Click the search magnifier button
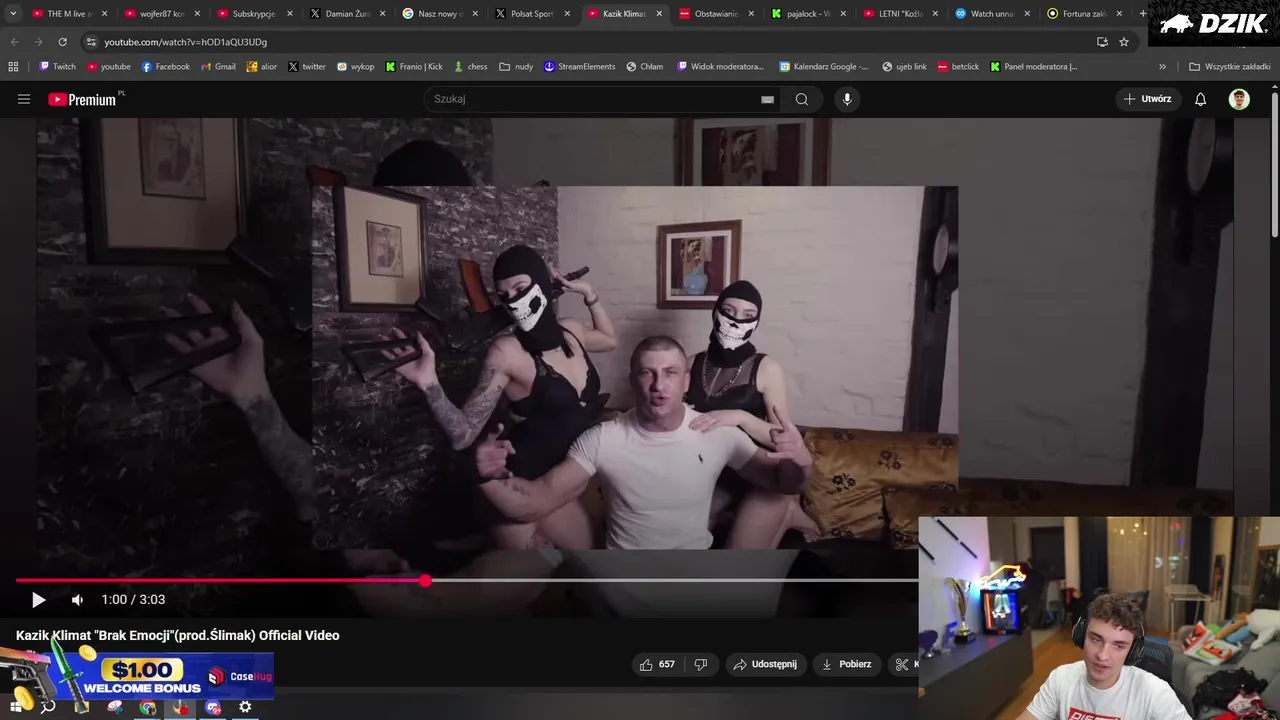 pos(802,99)
